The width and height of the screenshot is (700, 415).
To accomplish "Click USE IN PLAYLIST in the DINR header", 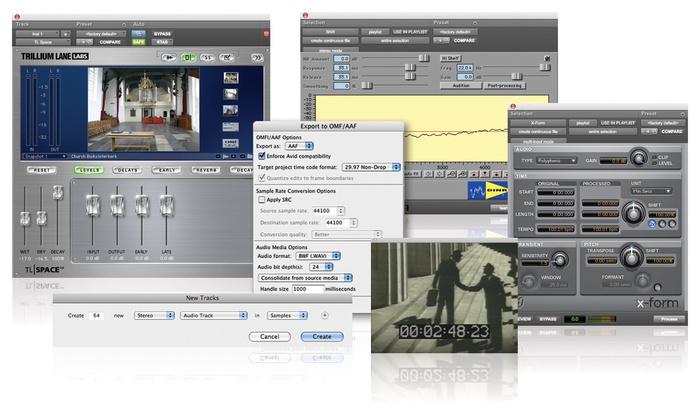I will click(410, 32).
